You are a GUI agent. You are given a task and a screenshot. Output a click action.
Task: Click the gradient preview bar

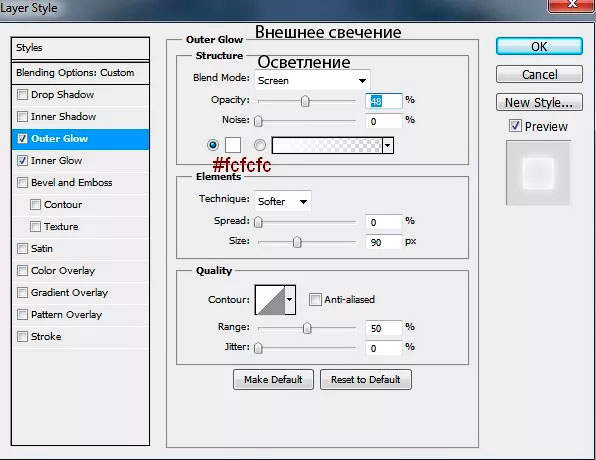point(327,145)
